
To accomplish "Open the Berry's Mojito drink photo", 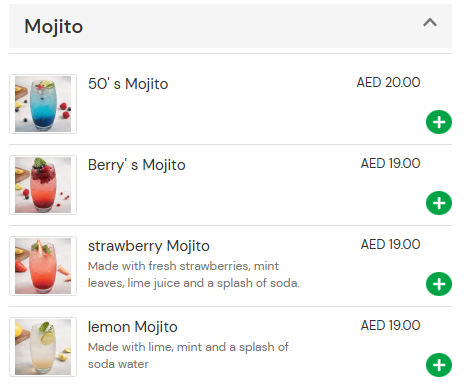I will click(43, 185).
